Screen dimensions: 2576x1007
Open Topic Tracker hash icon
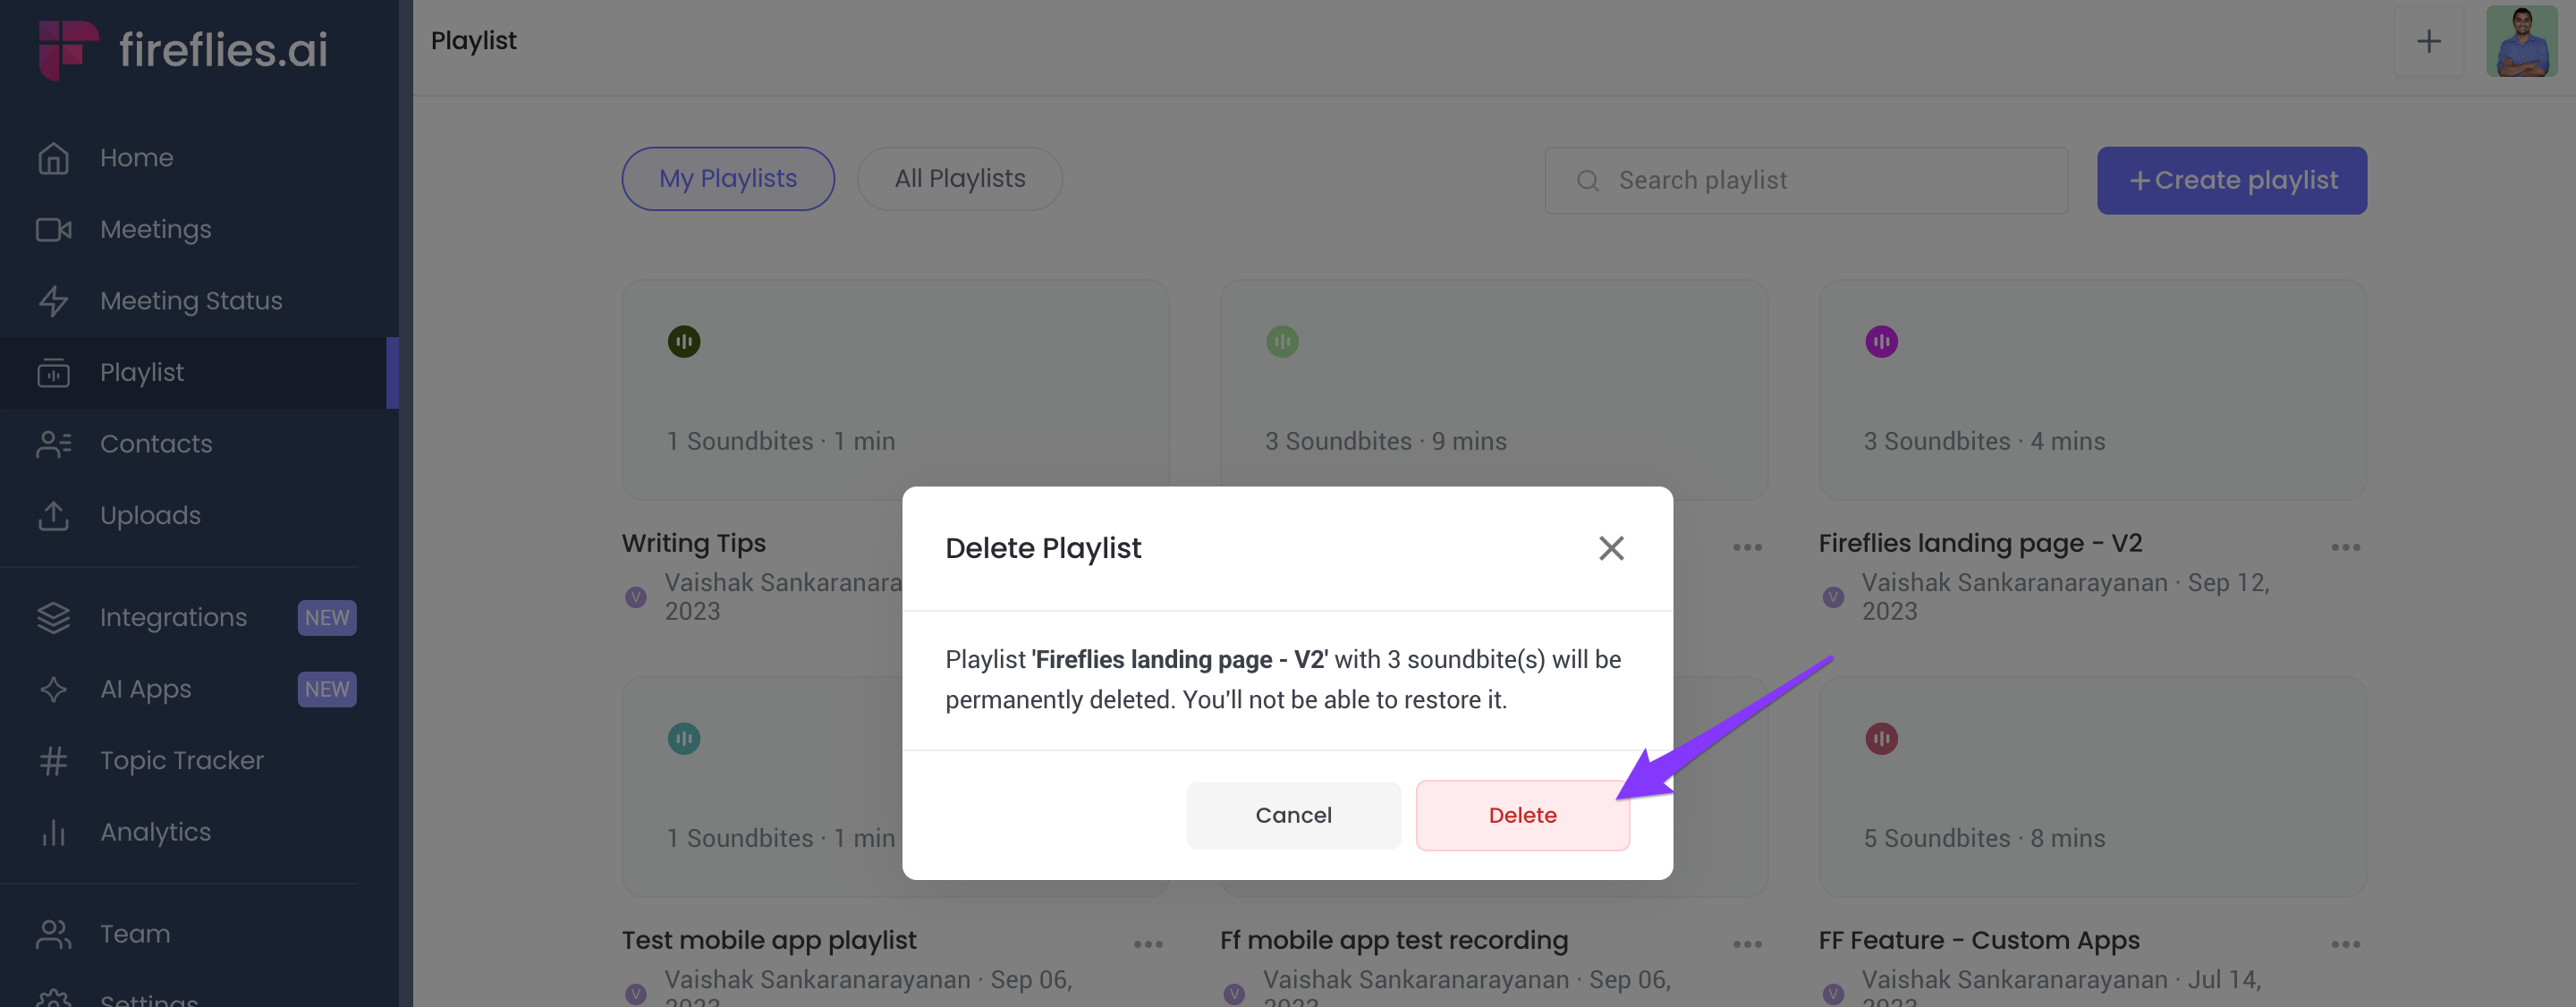tap(53, 761)
